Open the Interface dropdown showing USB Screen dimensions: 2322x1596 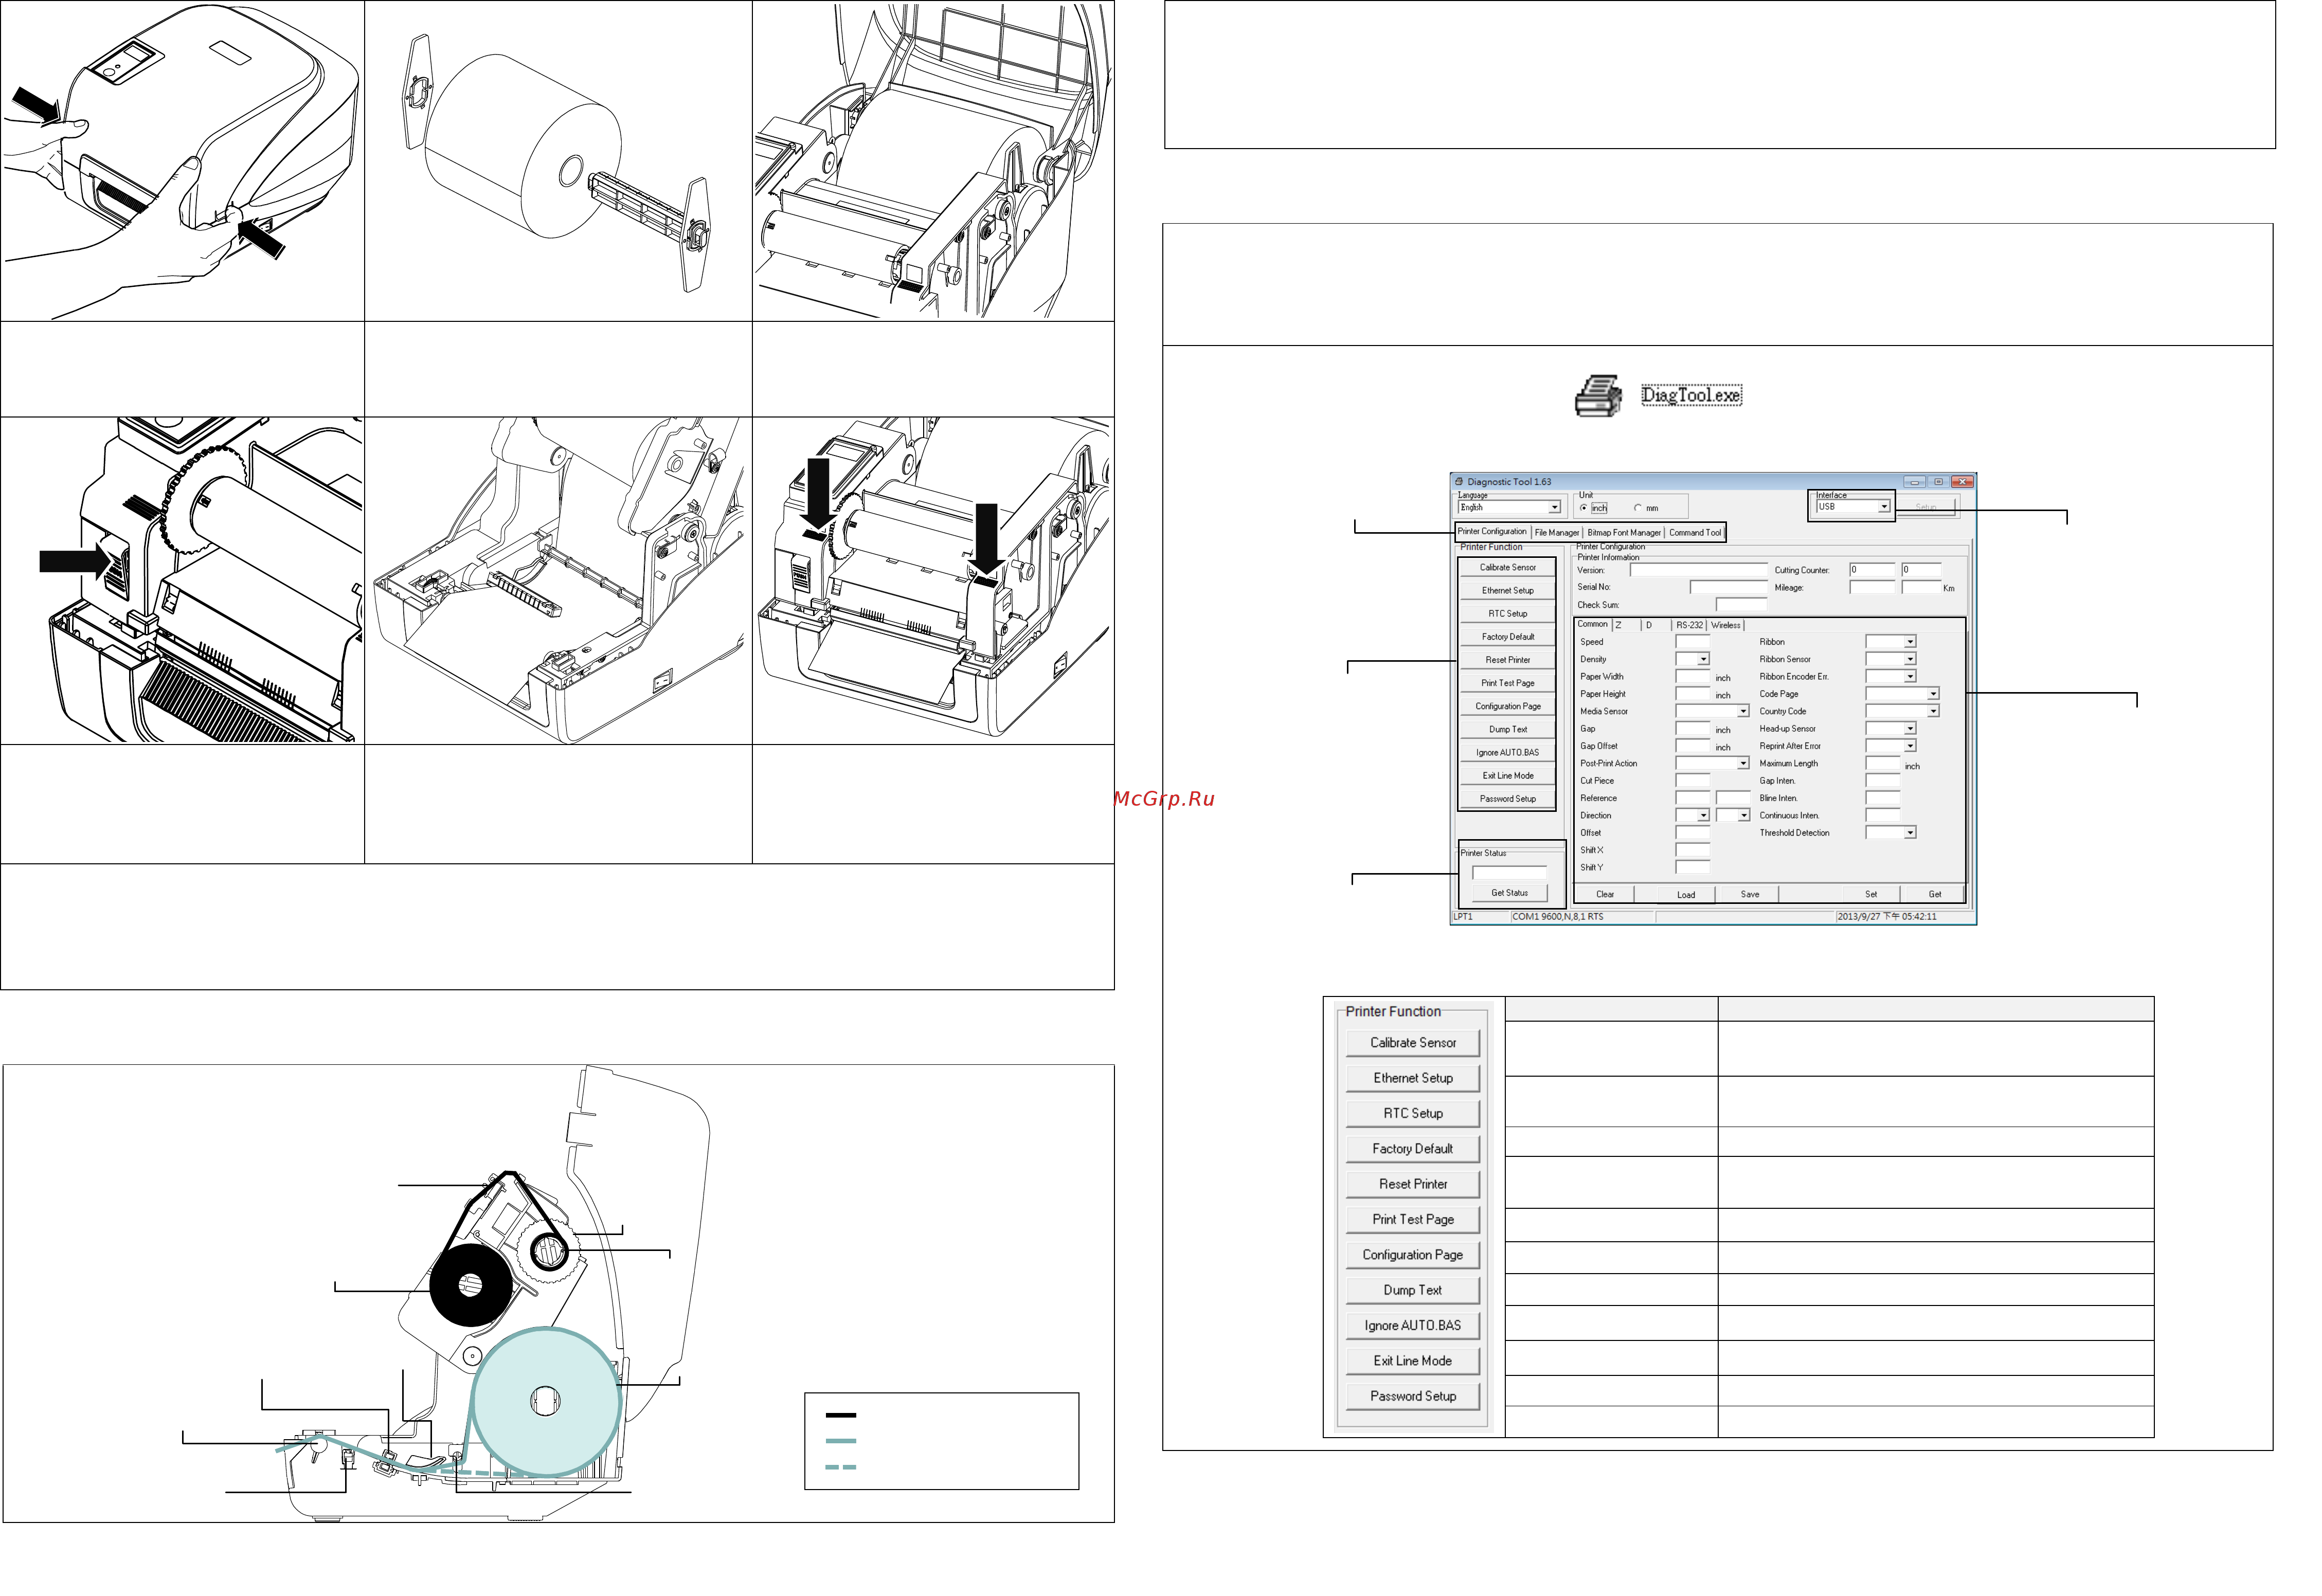tap(1853, 507)
